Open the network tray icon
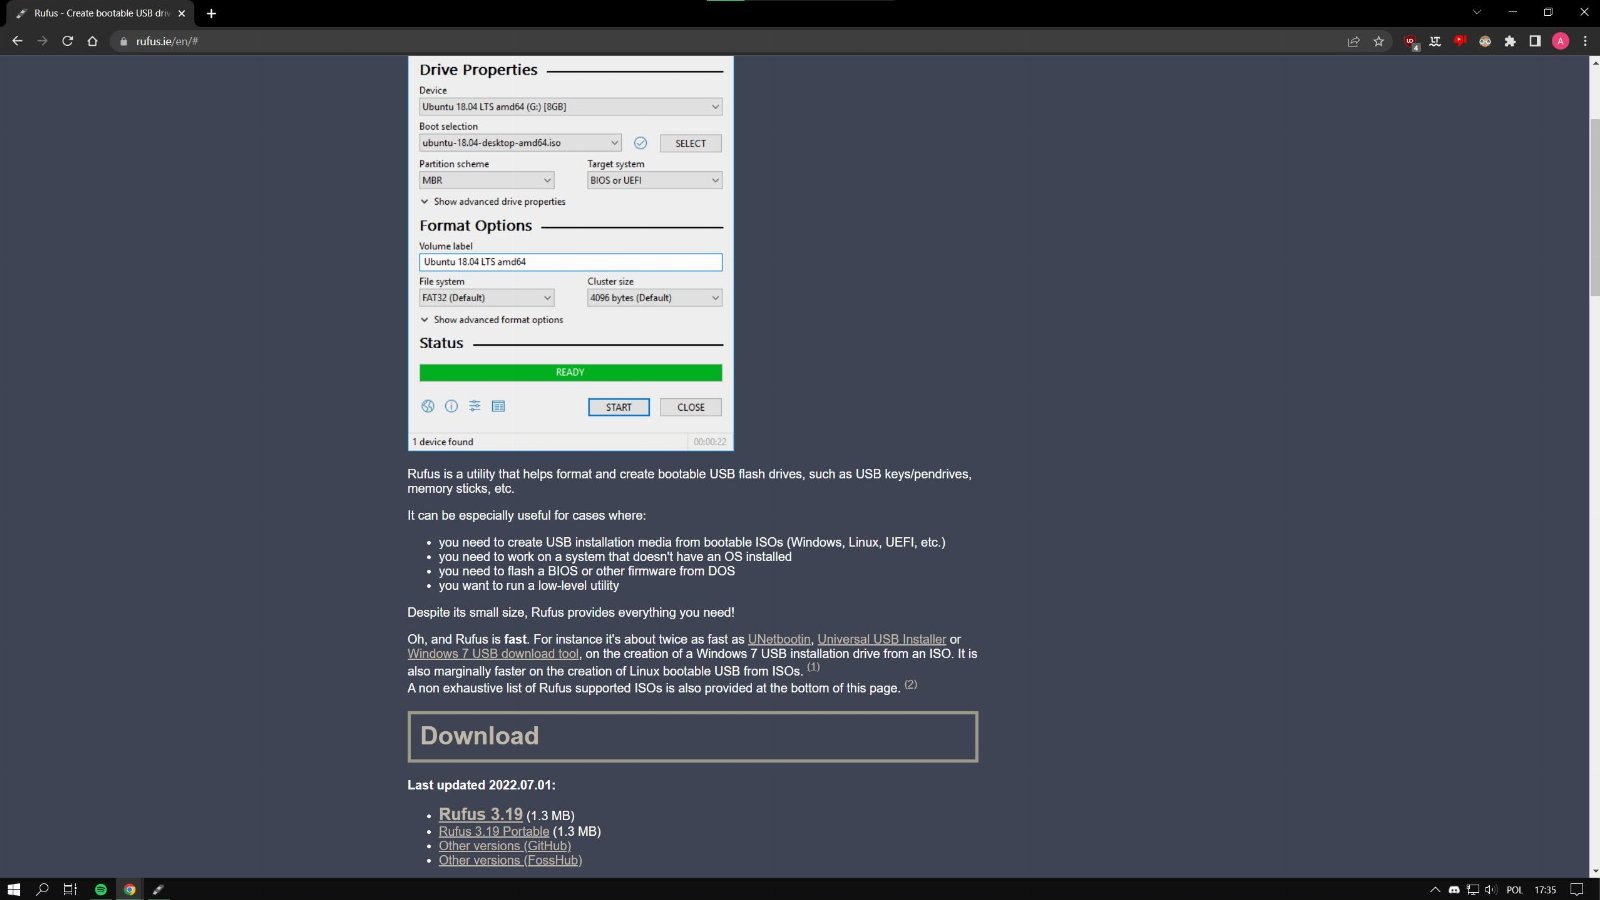This screenshot has height=900, width=1600. pos(1473,889)
